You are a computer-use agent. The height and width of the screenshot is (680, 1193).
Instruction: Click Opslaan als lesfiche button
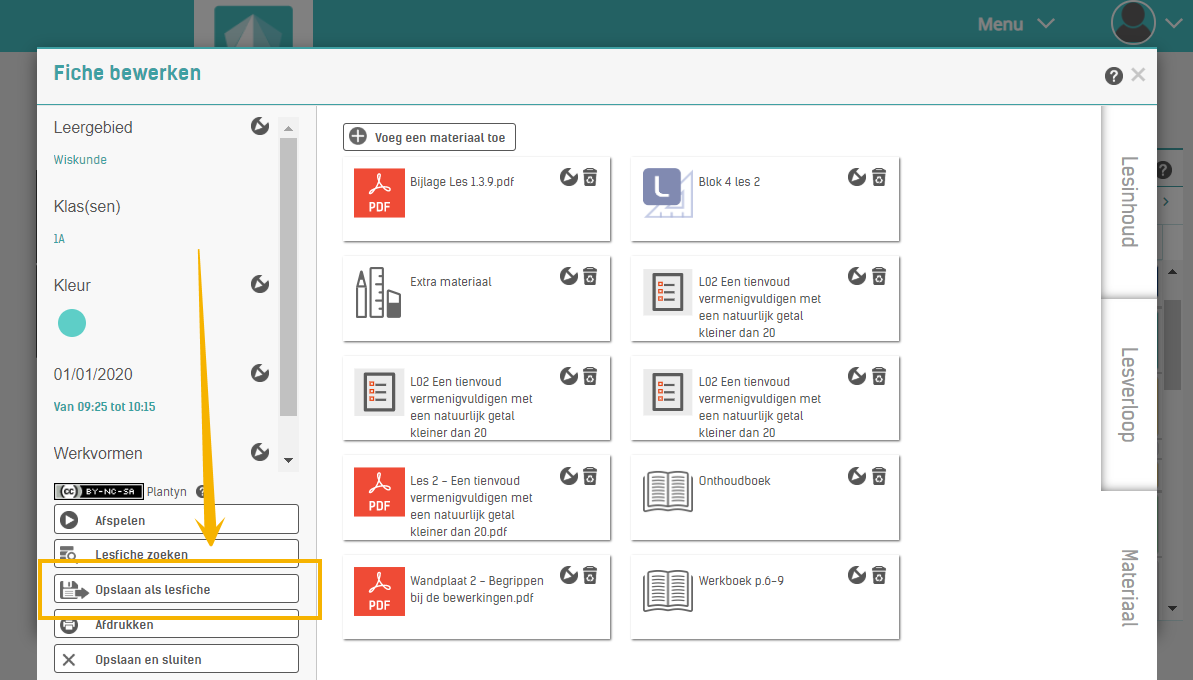pos(176,589)
